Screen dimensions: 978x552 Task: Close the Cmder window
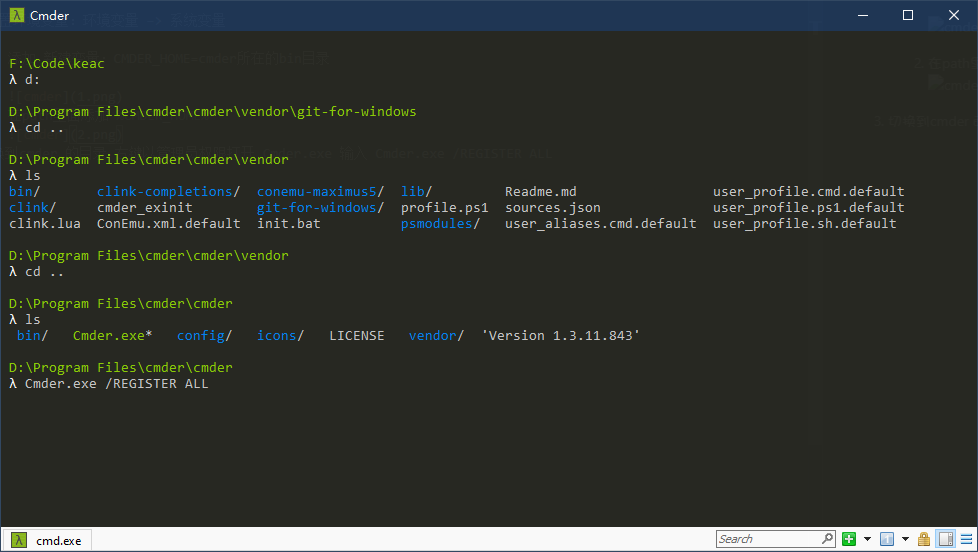[x=954, y=15]
